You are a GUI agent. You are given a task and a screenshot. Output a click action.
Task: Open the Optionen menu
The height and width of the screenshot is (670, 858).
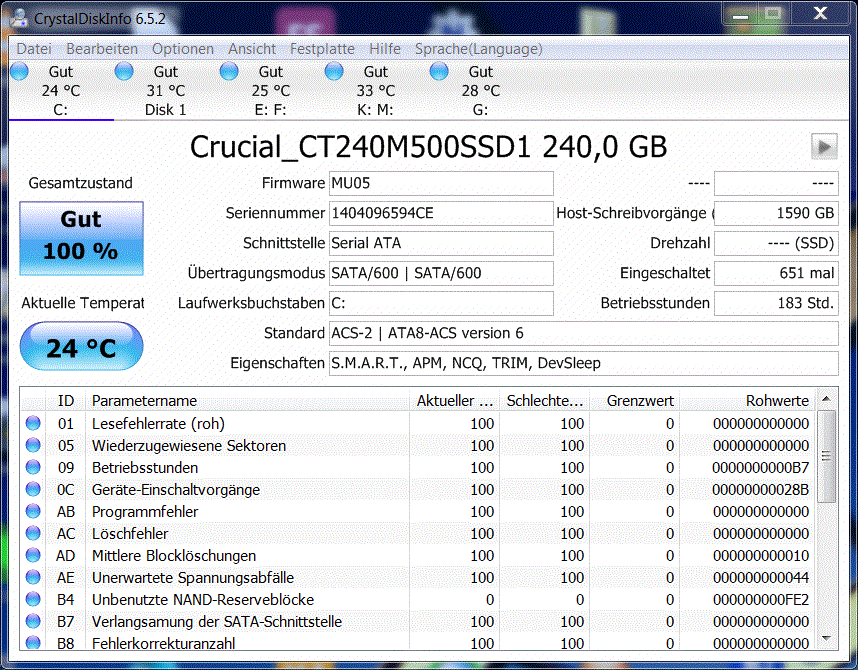pyautogui.click(x=183, y=49)
